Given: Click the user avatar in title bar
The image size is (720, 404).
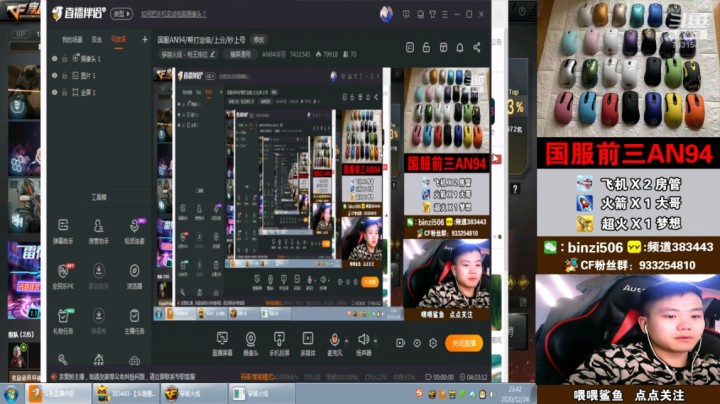Looking at the screenshot, I should (x=386, y=14).
